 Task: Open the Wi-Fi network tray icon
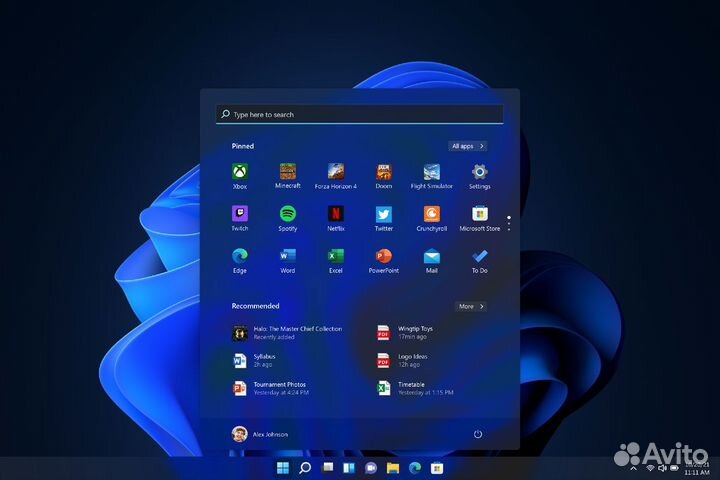coord(650,468)
